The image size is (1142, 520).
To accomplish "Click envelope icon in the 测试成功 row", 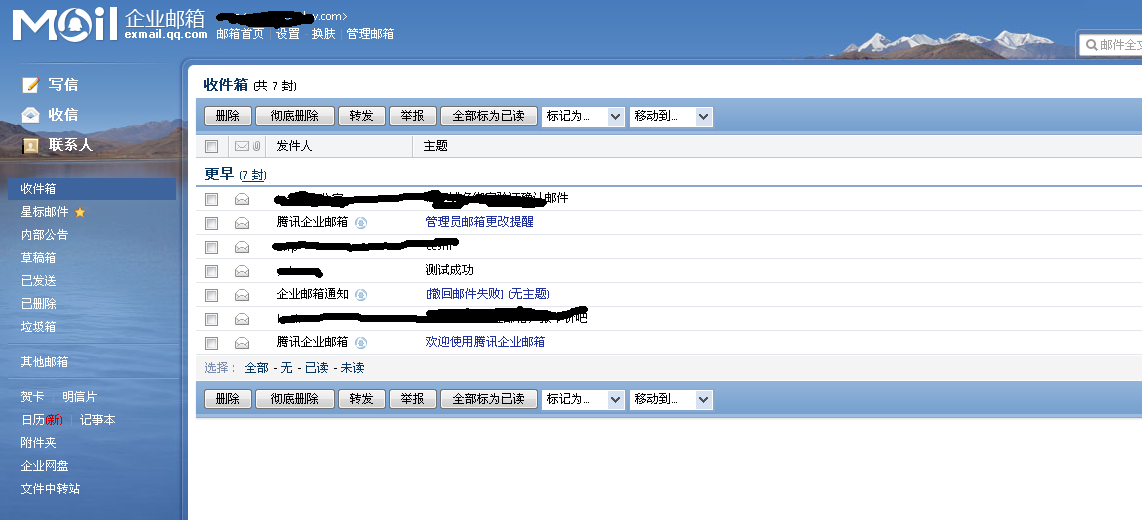I will (x=242, y=271).
